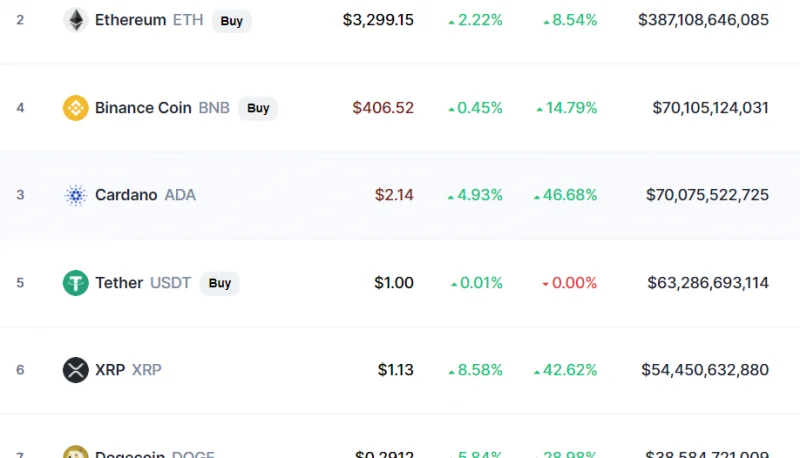This screenshot has height=458, width=800.
Task: Open the Cardano ADA name link
Action: pos(145,195)
